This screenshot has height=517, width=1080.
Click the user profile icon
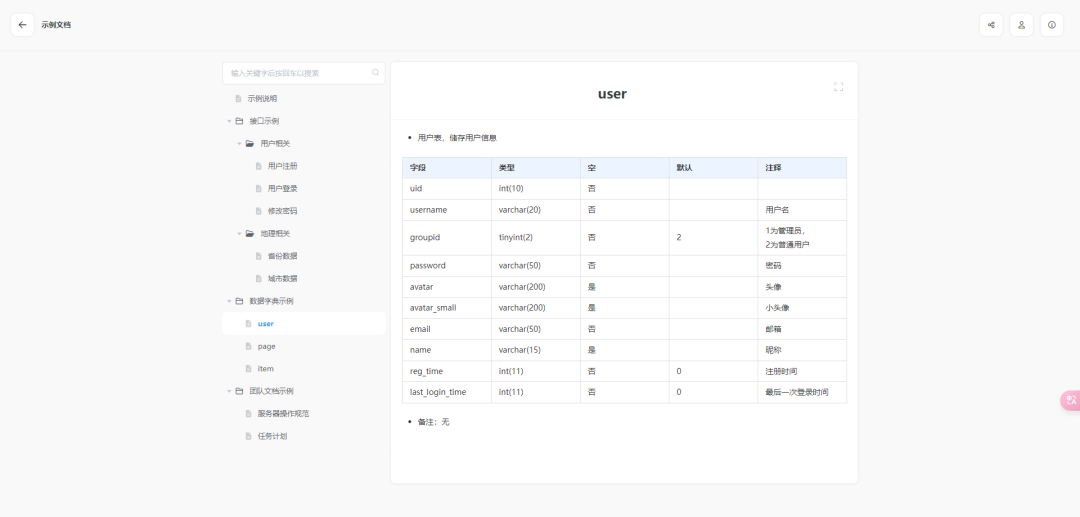coord(1021,25)
